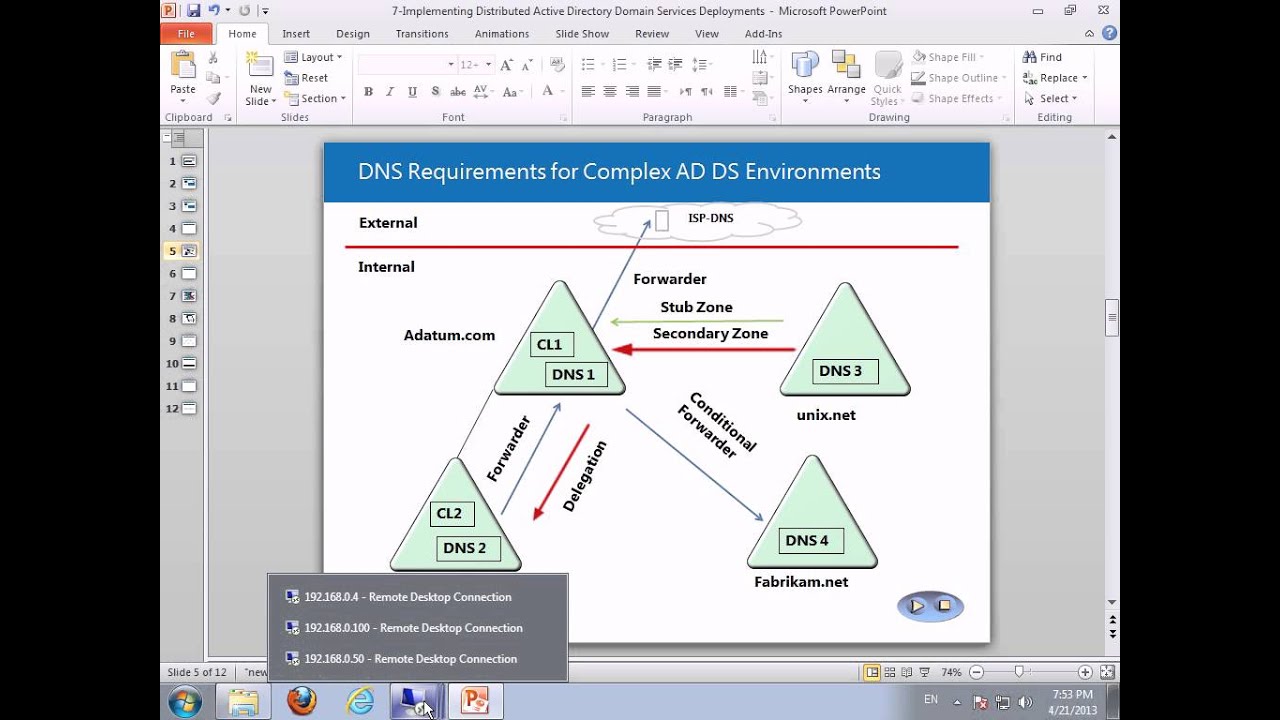The width and height of the screenshot is (1280, 720).
Task: Click the stop action button on slide
Action: tap(944, 605)
